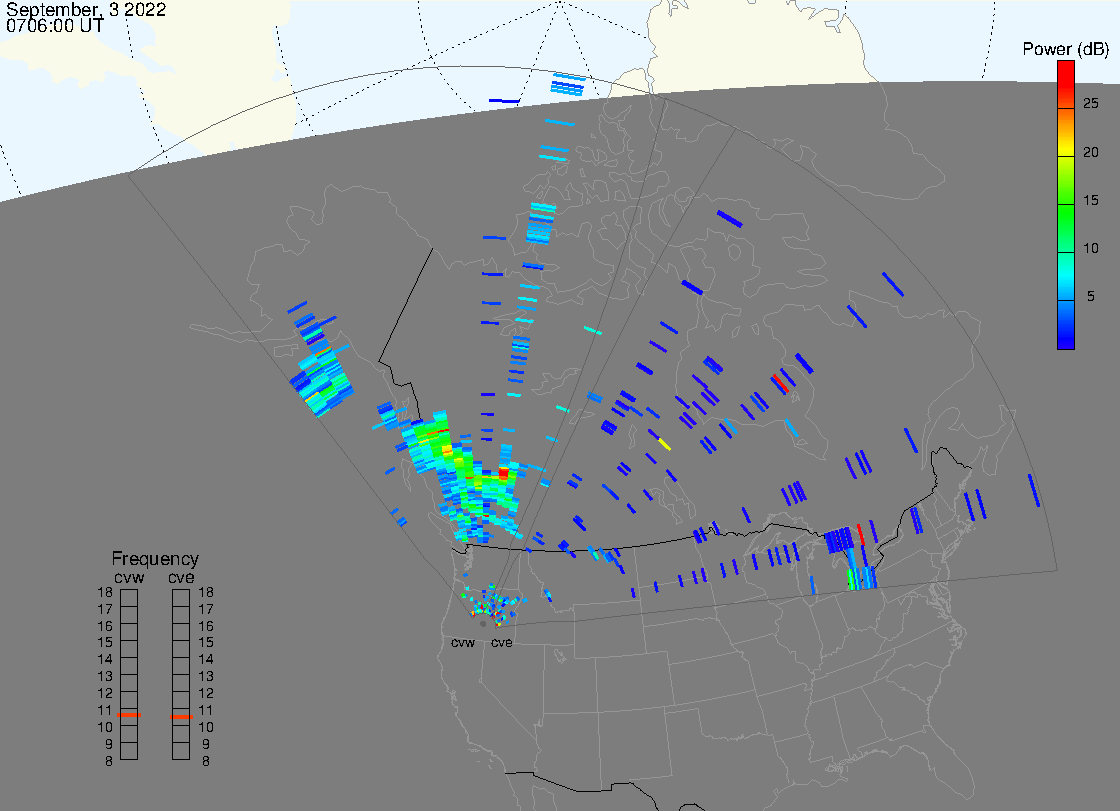The width and height of the screenshot is (1120, 811).
Task: Click the red frequency marker on cve bar
Action: point(181,717)
